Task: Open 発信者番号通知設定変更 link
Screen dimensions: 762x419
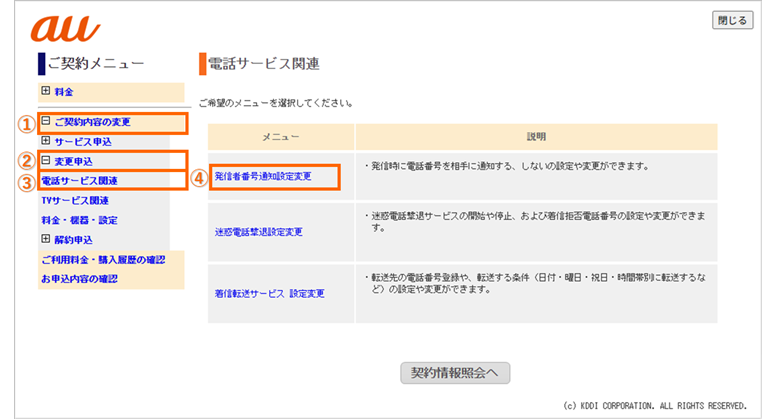Action: (262, 177)
